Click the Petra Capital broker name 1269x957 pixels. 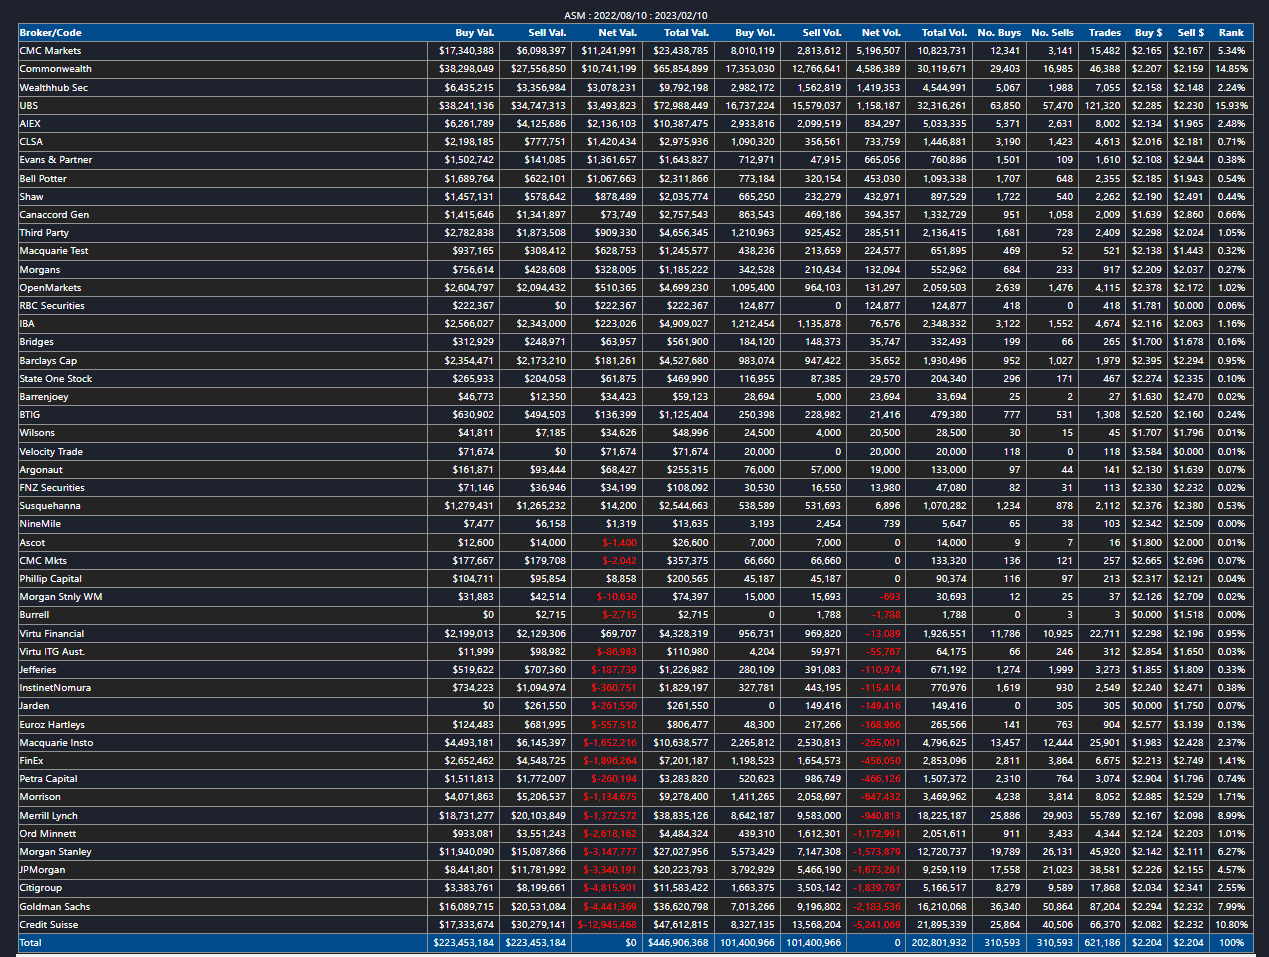pyautogui.click(x=48, y=779)
